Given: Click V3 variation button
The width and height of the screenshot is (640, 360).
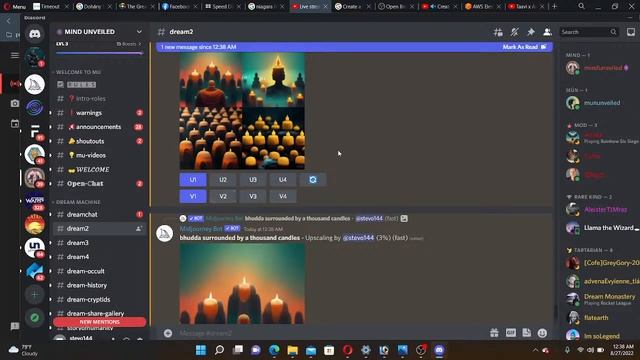Looking at the screenshot, I should (x=253, y=196).
